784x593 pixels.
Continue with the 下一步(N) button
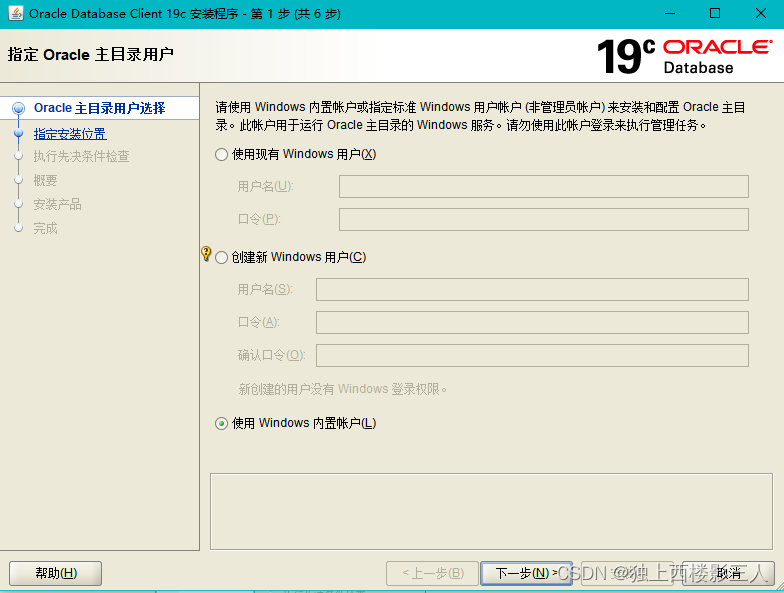coord(526,573)
